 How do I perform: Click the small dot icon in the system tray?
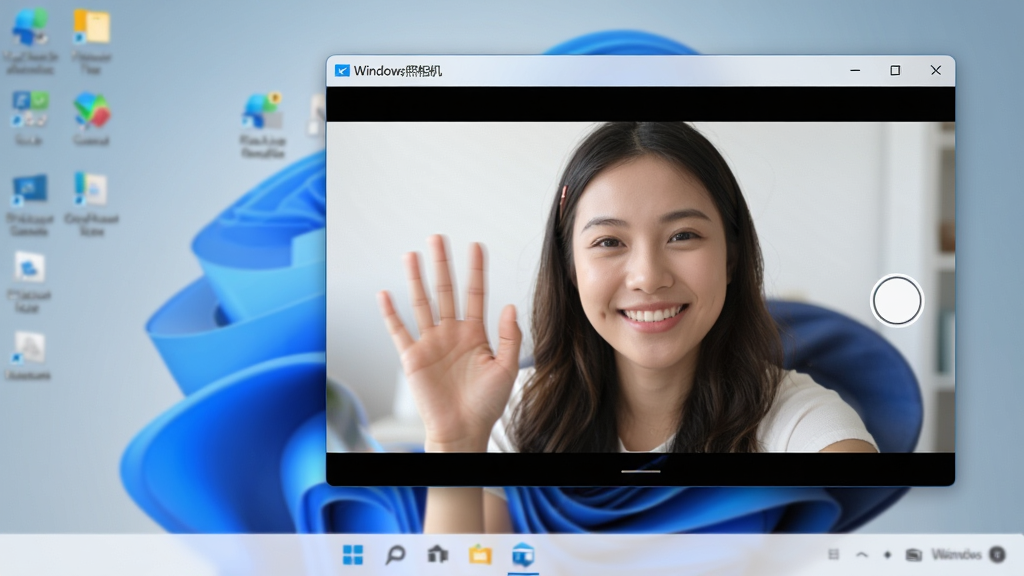coord(887,555)
